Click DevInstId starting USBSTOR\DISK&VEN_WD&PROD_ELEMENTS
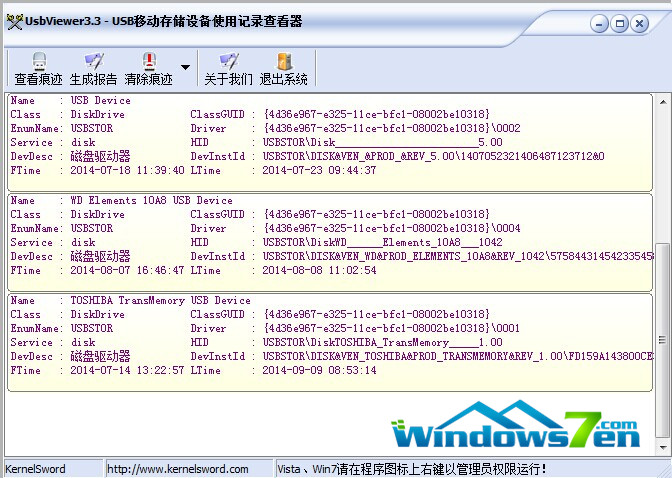 [458, 256]
